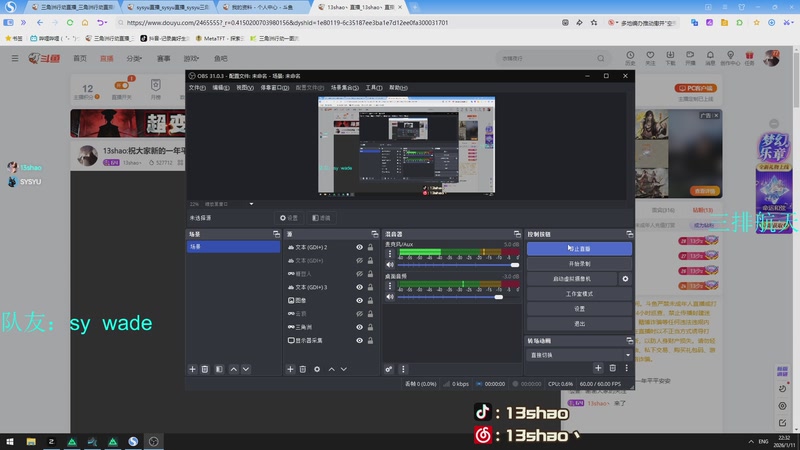This screenshot has width=800, height=450.
Task: Delete selected source with trash icon
Action: click(303, 369)
